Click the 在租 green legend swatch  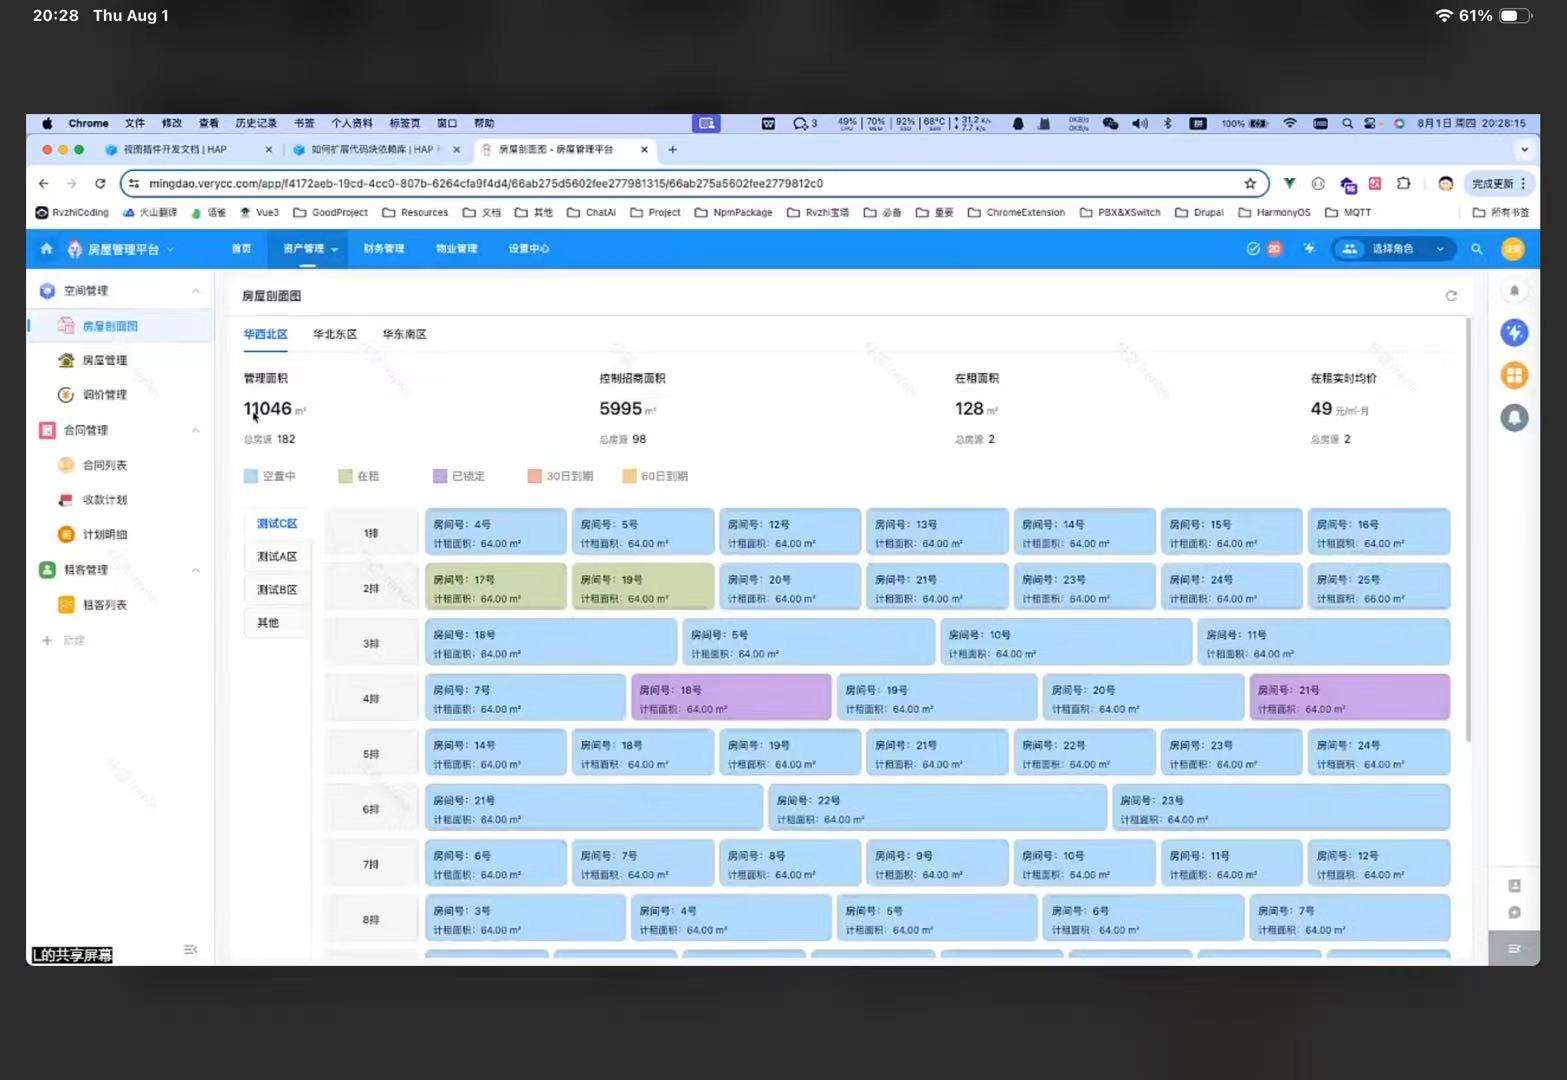(x=345, y=477)
